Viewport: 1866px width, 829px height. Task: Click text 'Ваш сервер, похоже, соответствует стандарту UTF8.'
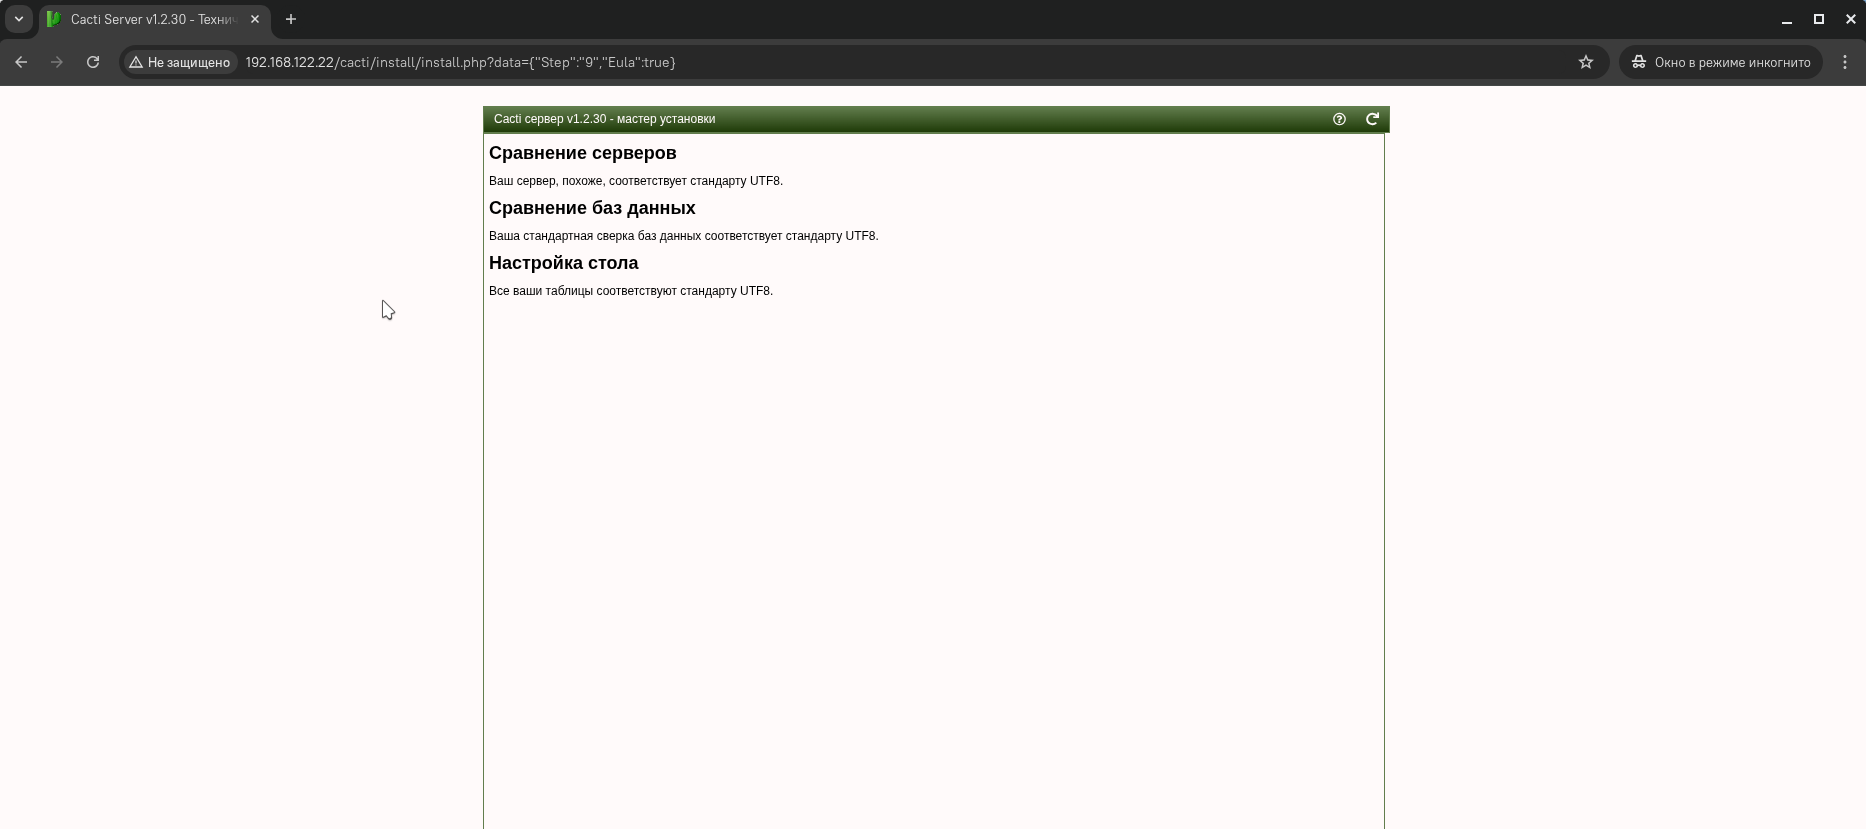coord(636,181)
